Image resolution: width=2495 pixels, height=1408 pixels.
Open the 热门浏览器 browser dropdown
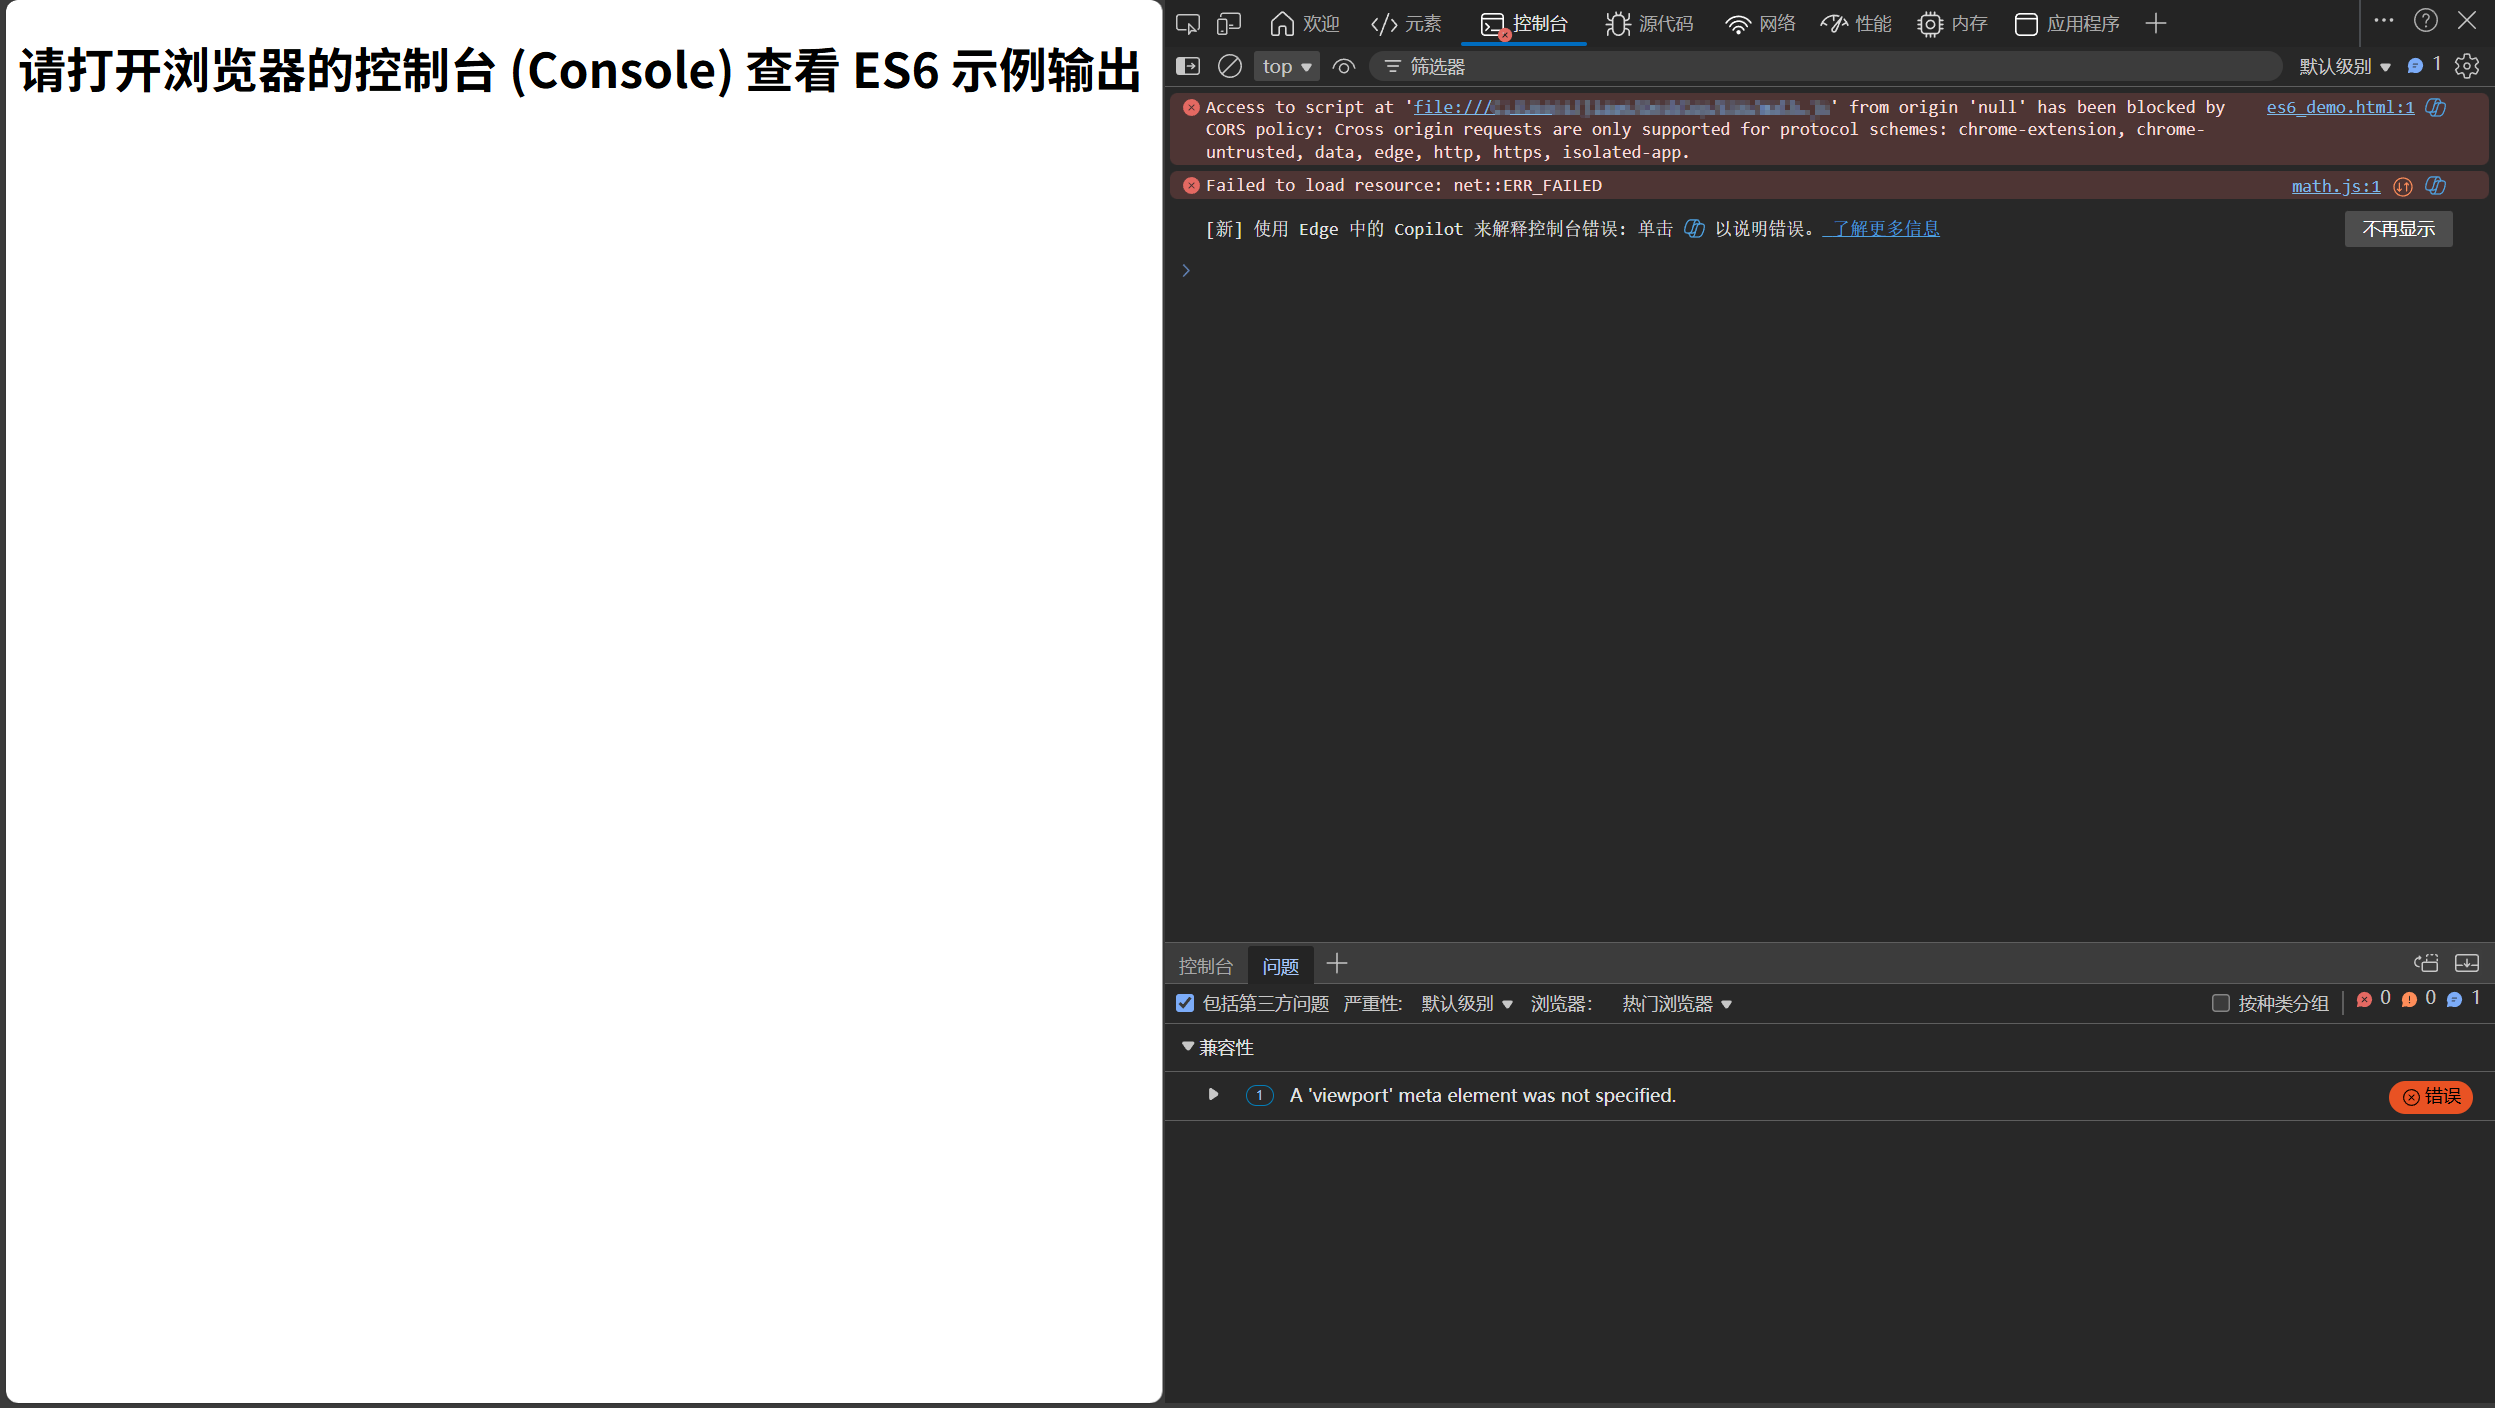[x=1676, y=1004]
